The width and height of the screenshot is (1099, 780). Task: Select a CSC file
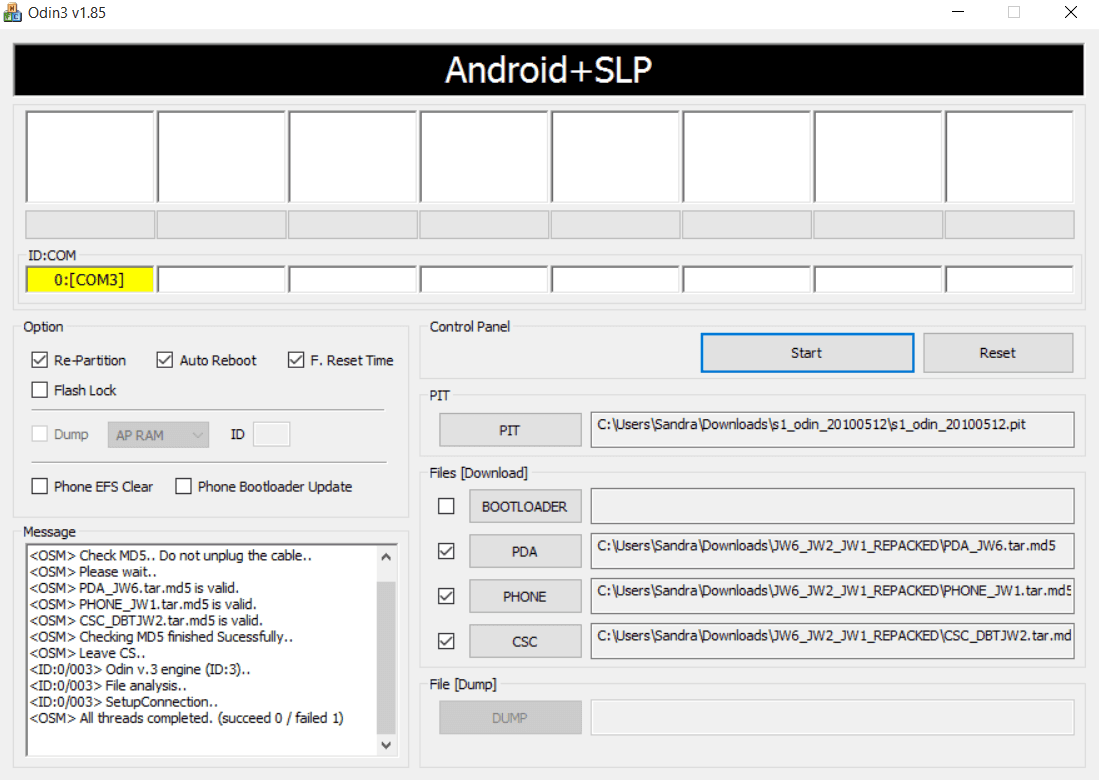(524, 641)
